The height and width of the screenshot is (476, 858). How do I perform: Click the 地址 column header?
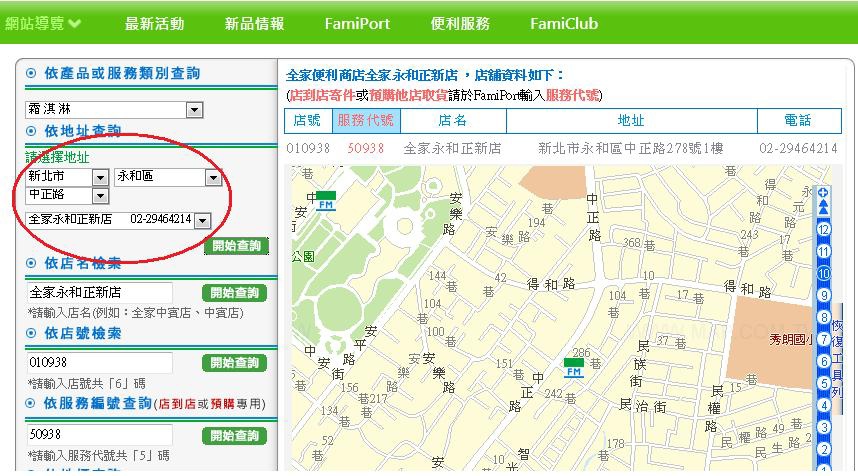click(x=631, y=120)
